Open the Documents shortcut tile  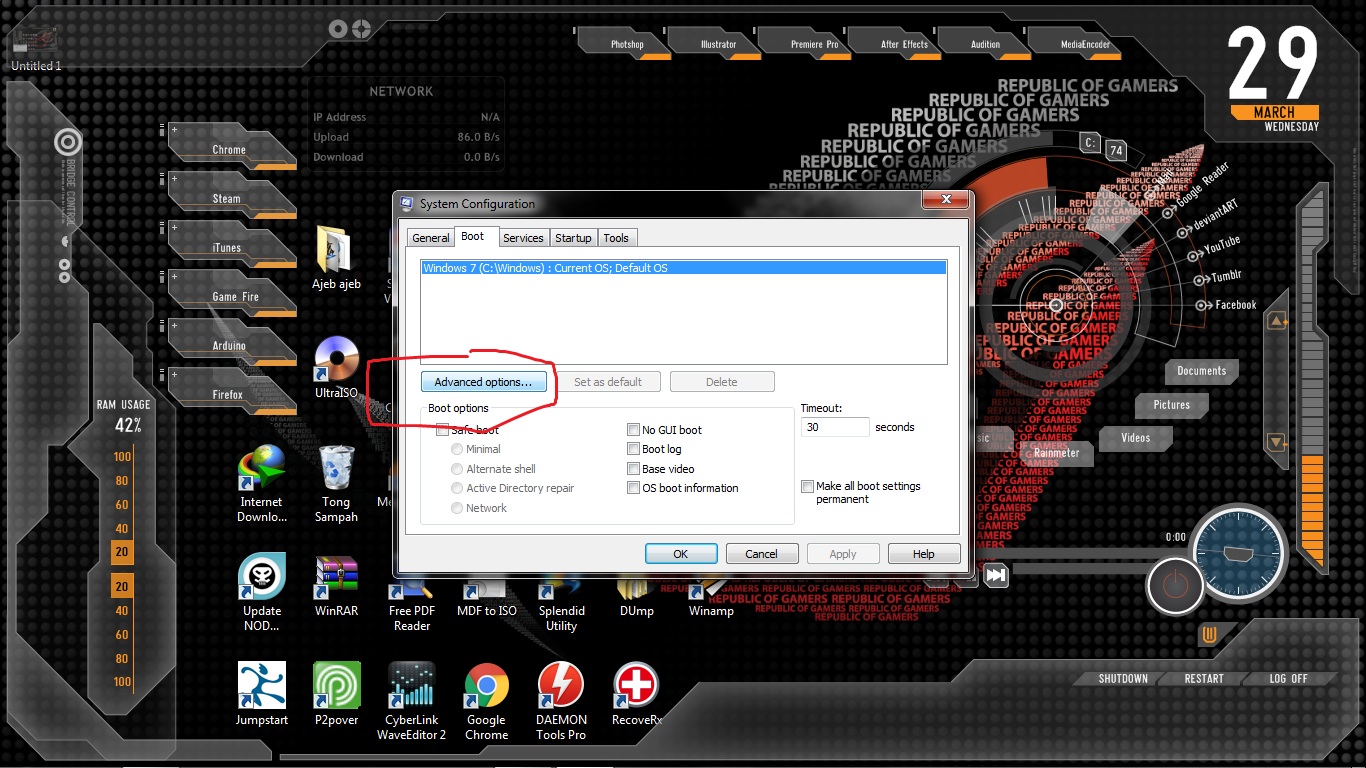point(1201,371)
